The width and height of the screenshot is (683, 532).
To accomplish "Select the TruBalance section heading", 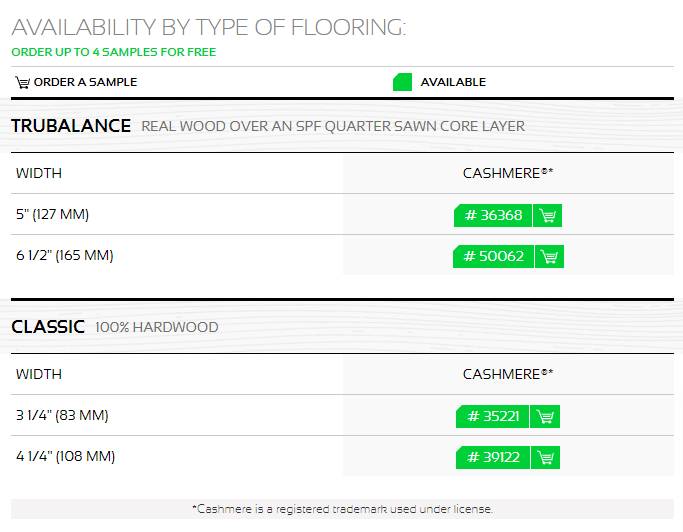I will (x=71, y=126).
